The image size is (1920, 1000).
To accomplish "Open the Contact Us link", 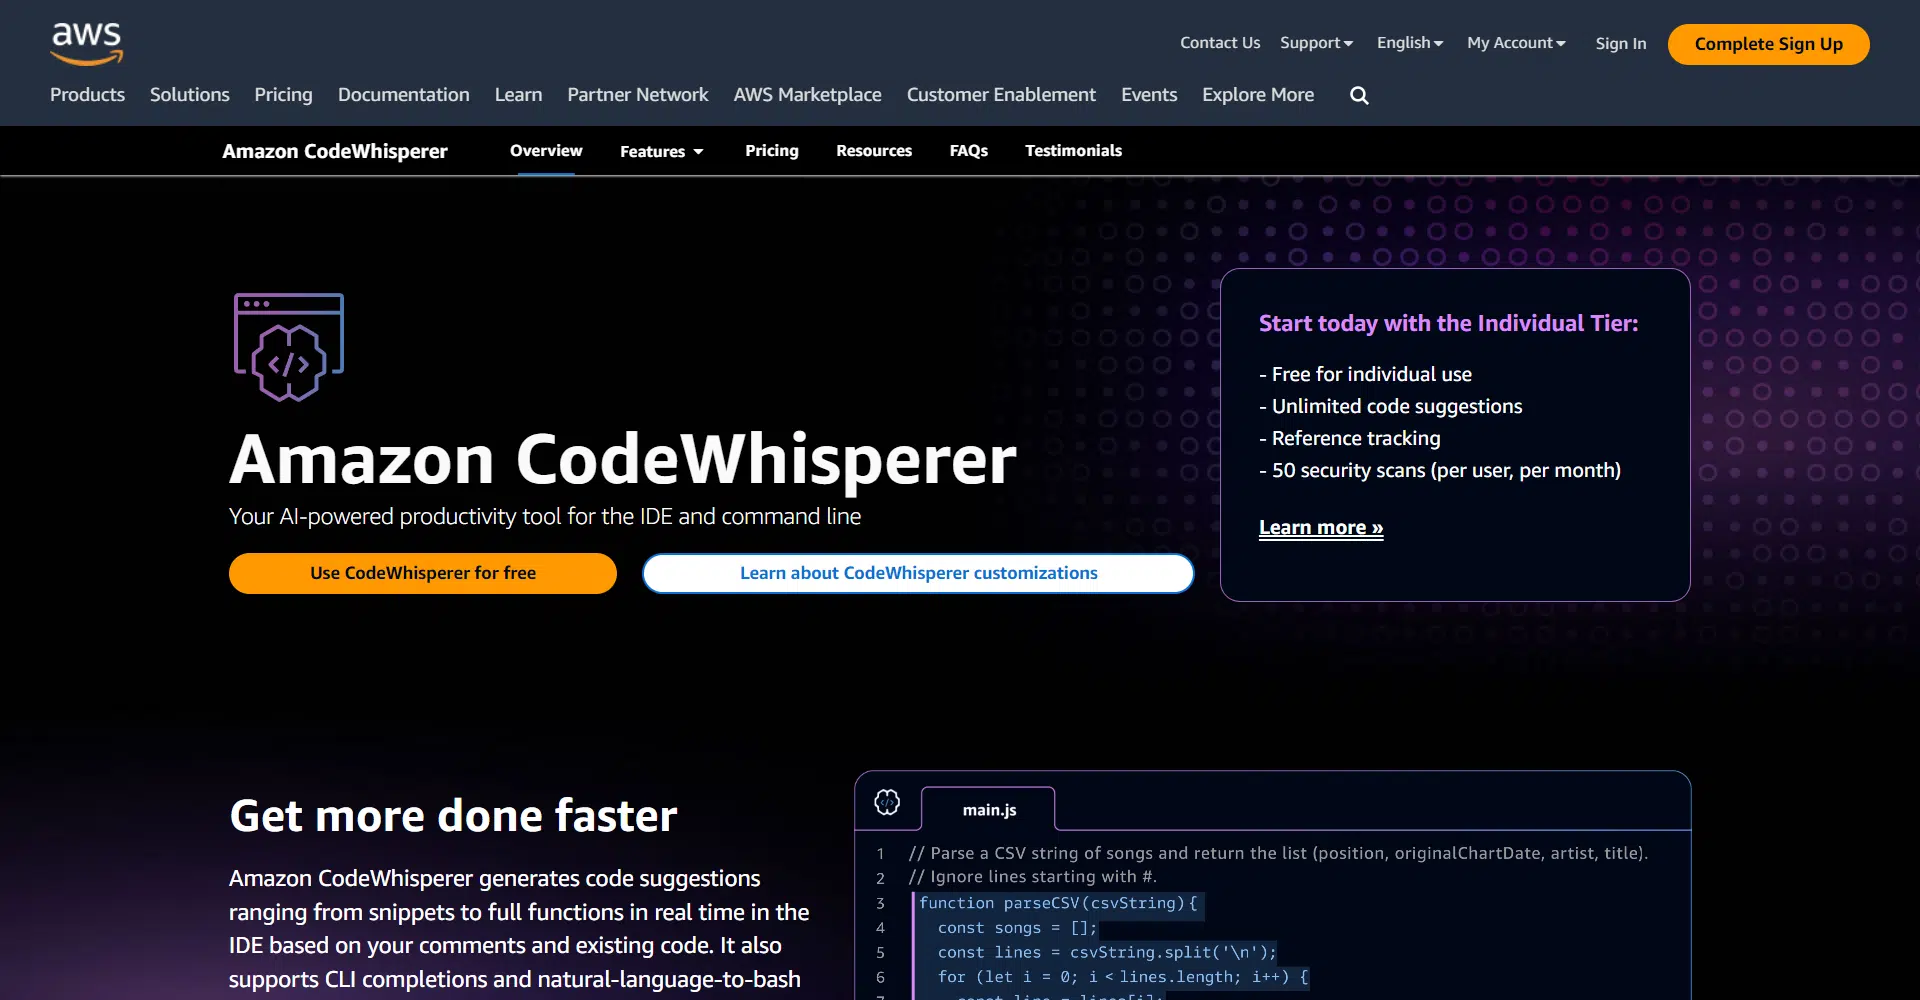I will 1219,43.
